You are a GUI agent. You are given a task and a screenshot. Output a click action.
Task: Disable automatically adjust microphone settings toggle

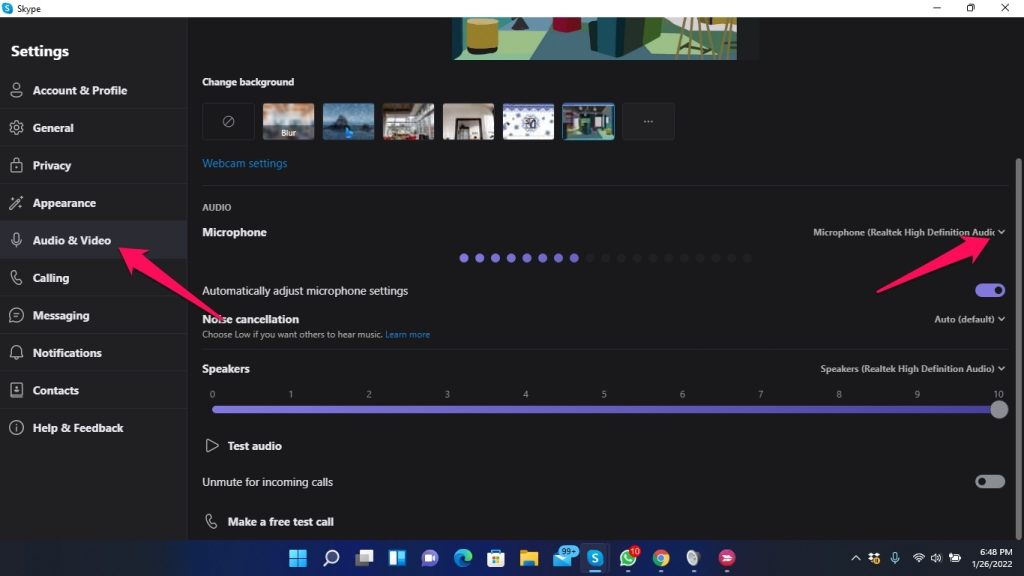tap(990, 290)
